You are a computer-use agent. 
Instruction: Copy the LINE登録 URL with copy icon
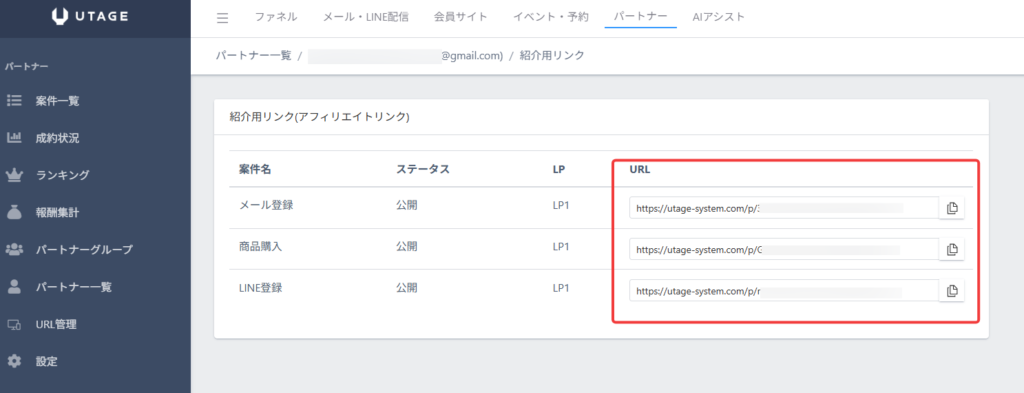(952, 290)
